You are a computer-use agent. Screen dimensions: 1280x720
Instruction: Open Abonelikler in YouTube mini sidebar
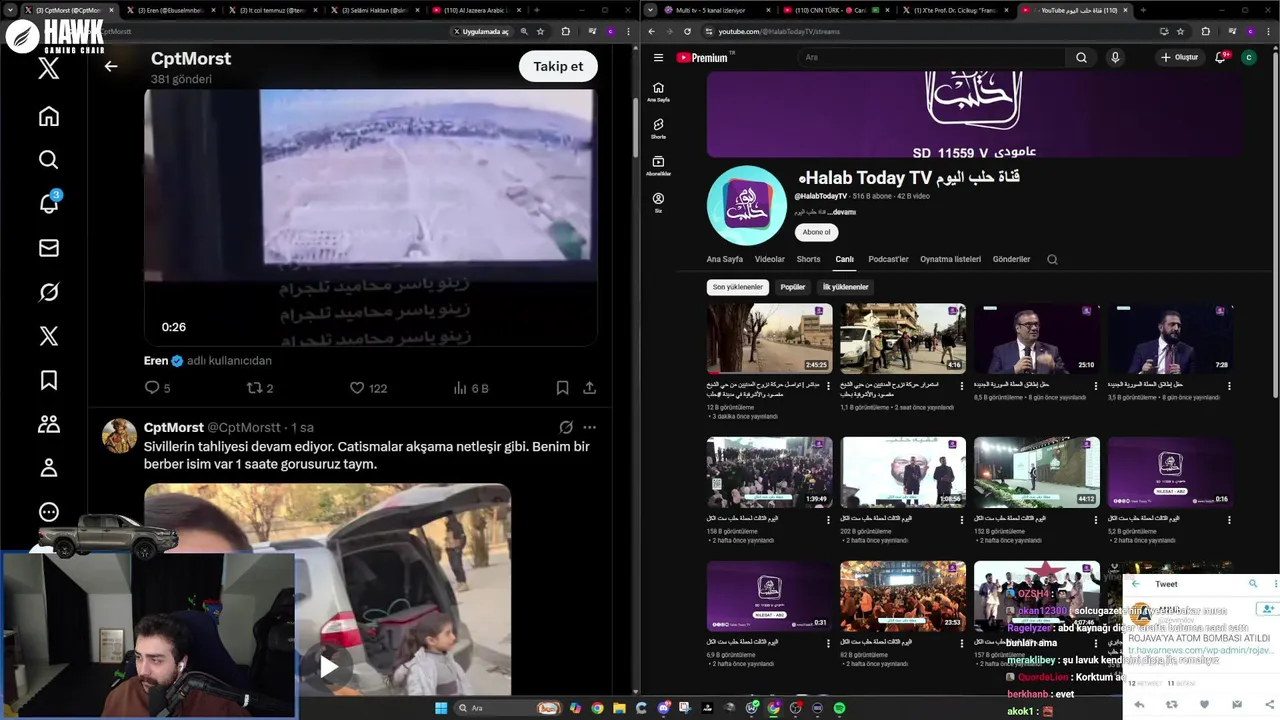click(x=658, y=166)
